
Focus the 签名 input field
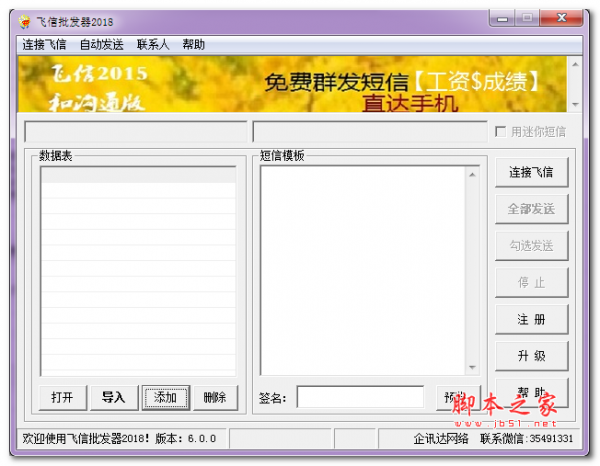[360, 397]
